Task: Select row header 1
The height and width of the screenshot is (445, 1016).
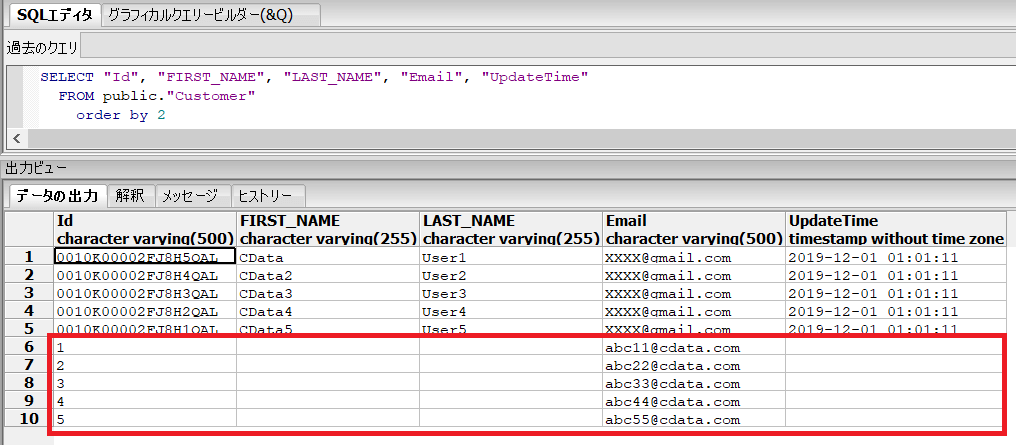Action: tap(29, 257)
